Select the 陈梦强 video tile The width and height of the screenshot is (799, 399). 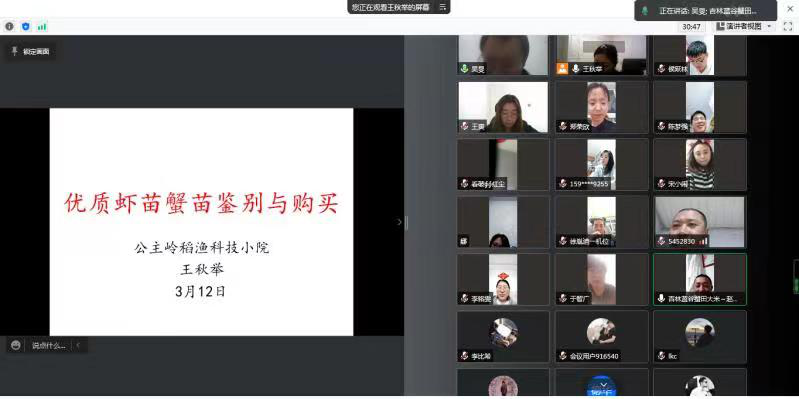[700, 107]
